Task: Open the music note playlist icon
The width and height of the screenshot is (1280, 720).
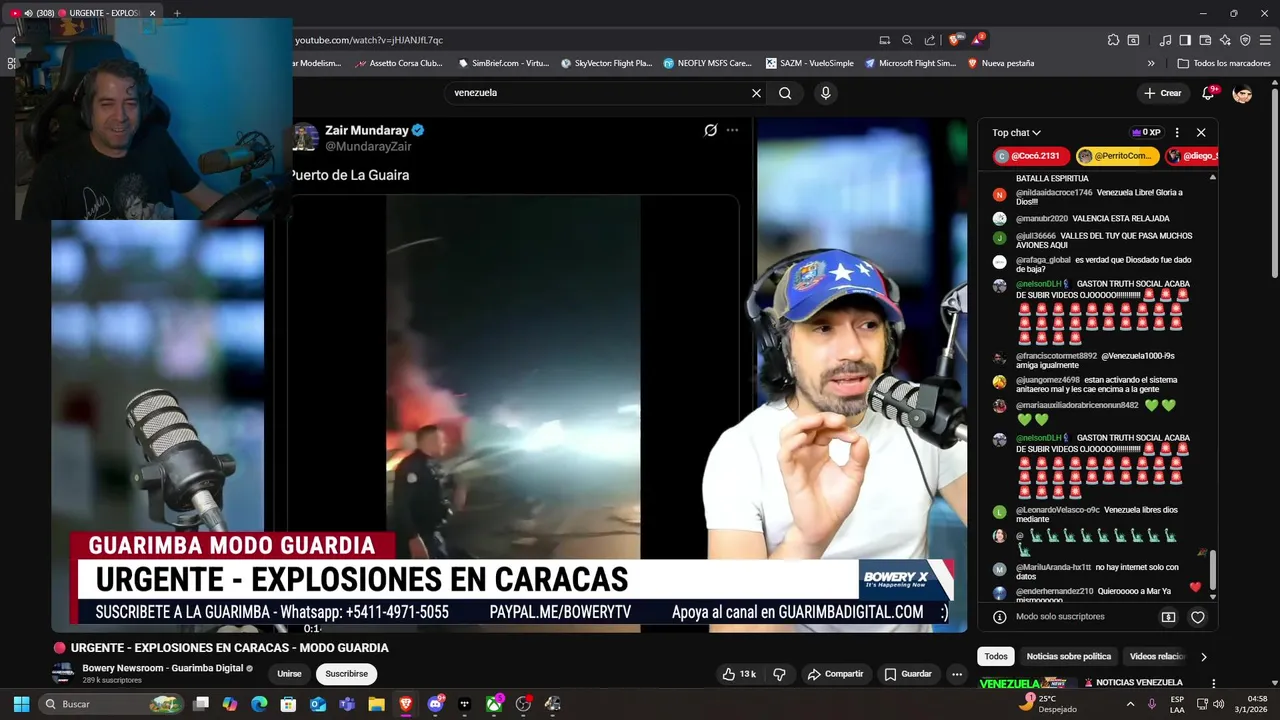Action: [1165, 40]
